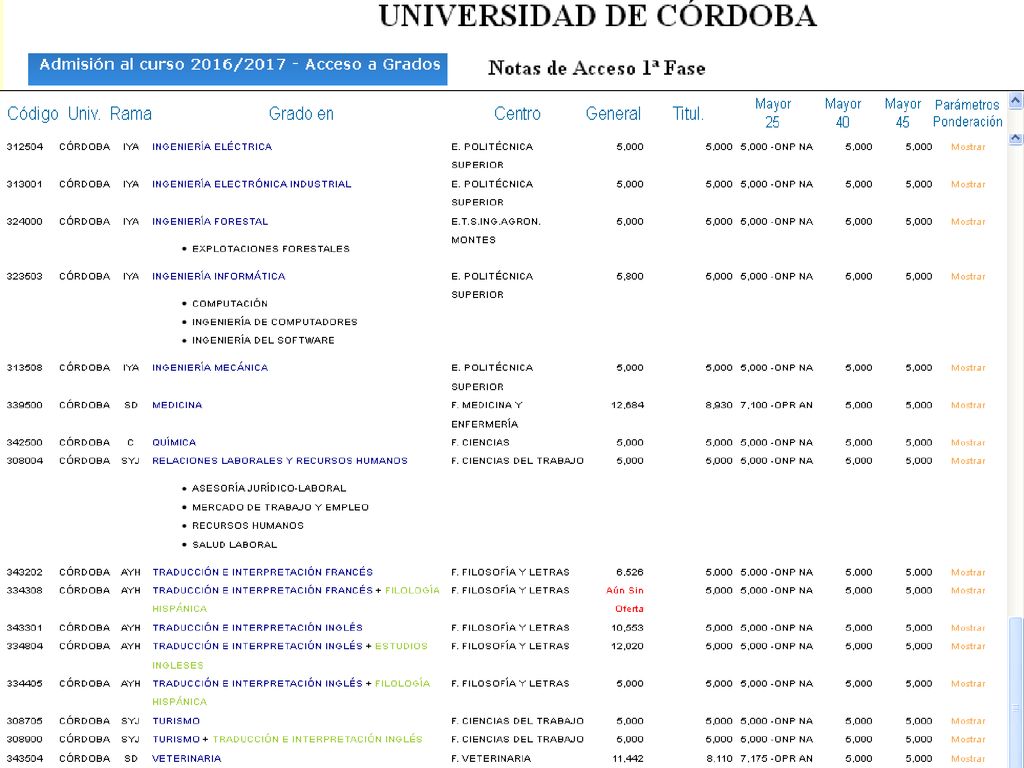Click the 12,020 grade in row 334804
Viewport: 1024px width, 768px height.
pos(628,646)
